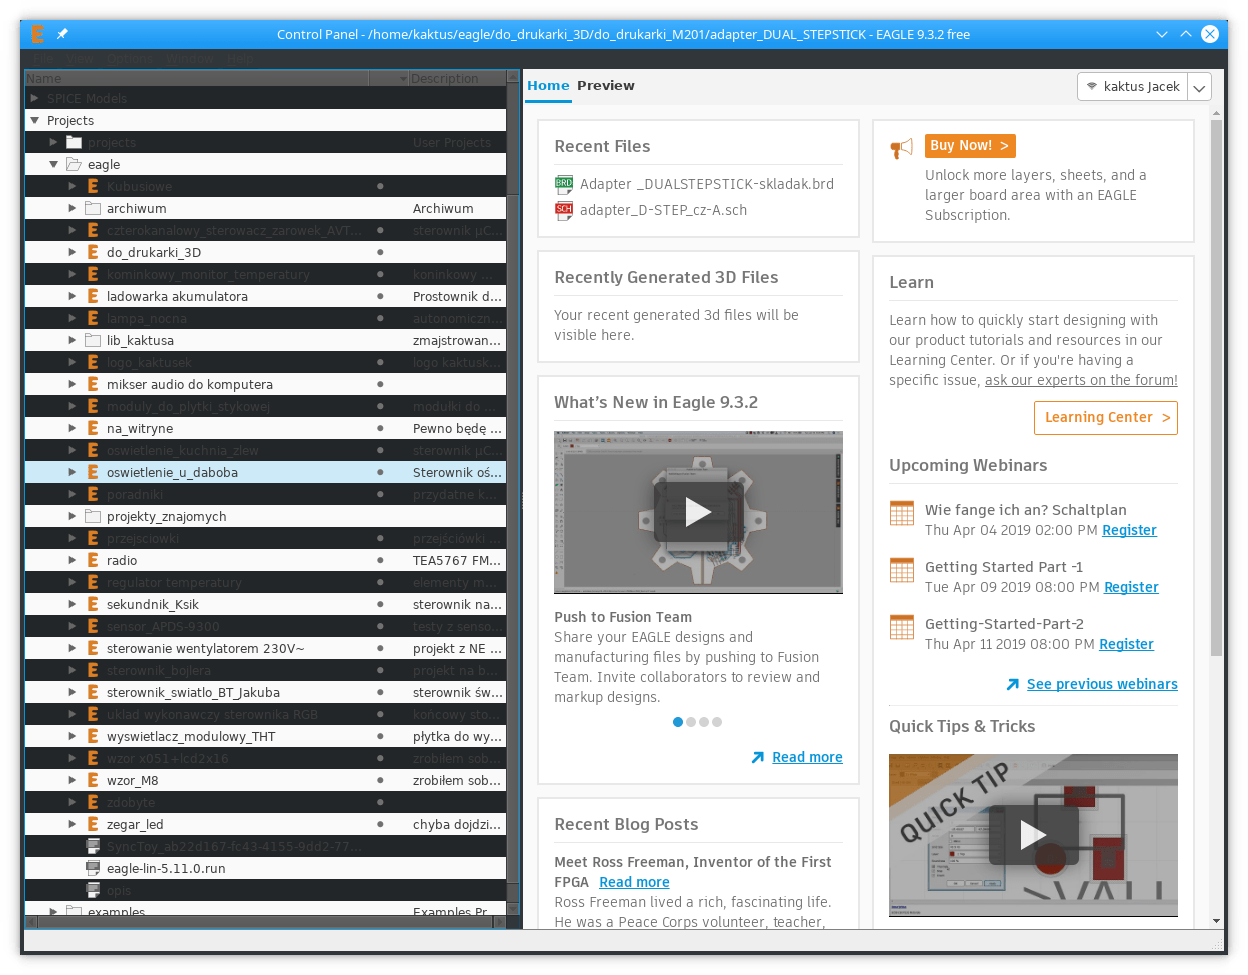Click the EAGLE icon for sterowanie wentylatorem
This screenshot has width=1248, height=975.
[x=93, y=649]
